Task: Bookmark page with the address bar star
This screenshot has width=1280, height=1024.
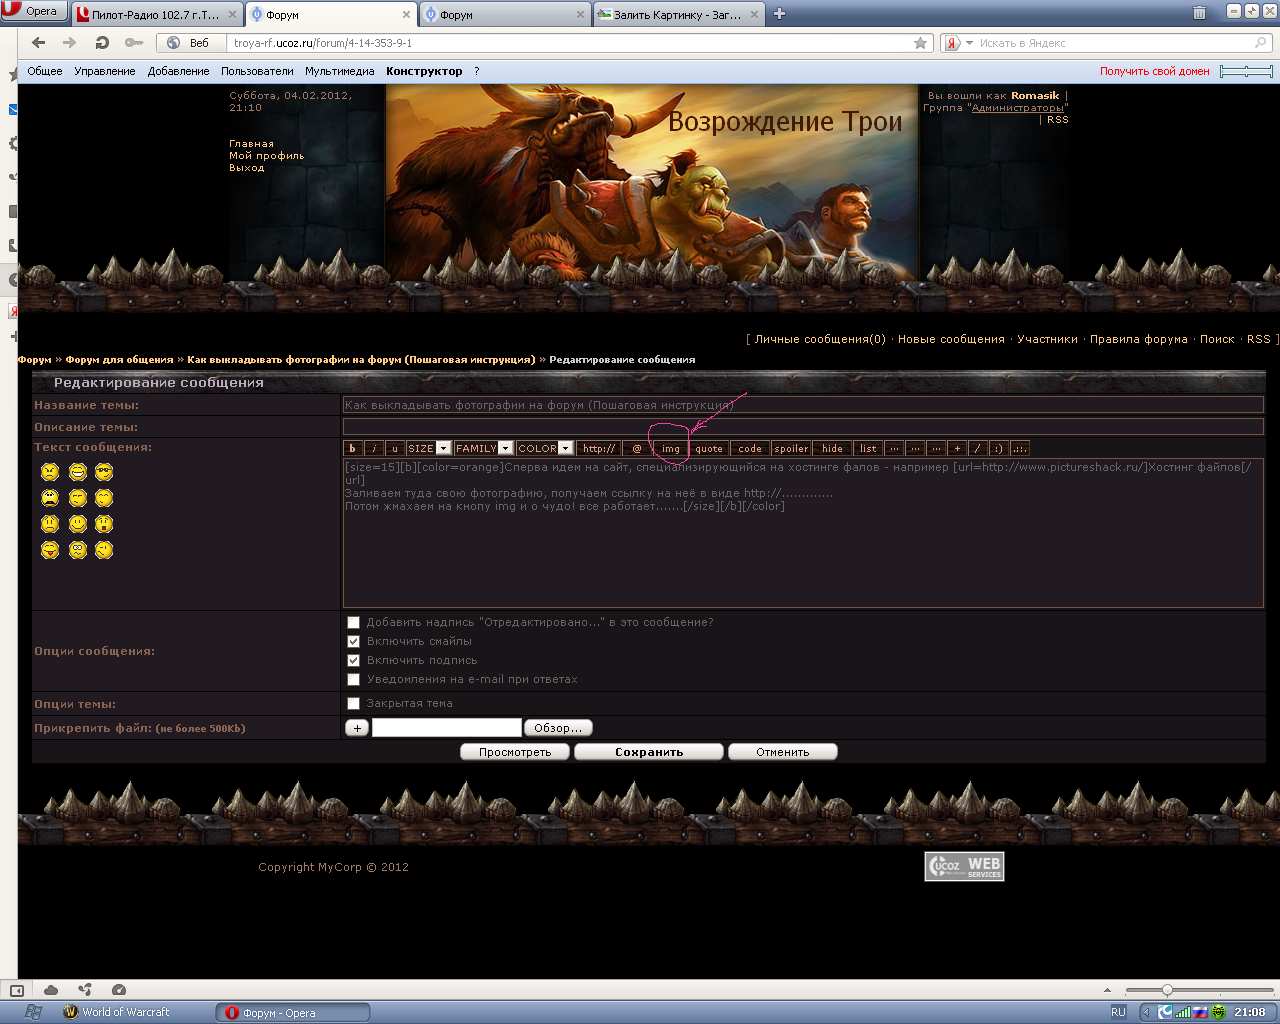Action: coord(920,43)
